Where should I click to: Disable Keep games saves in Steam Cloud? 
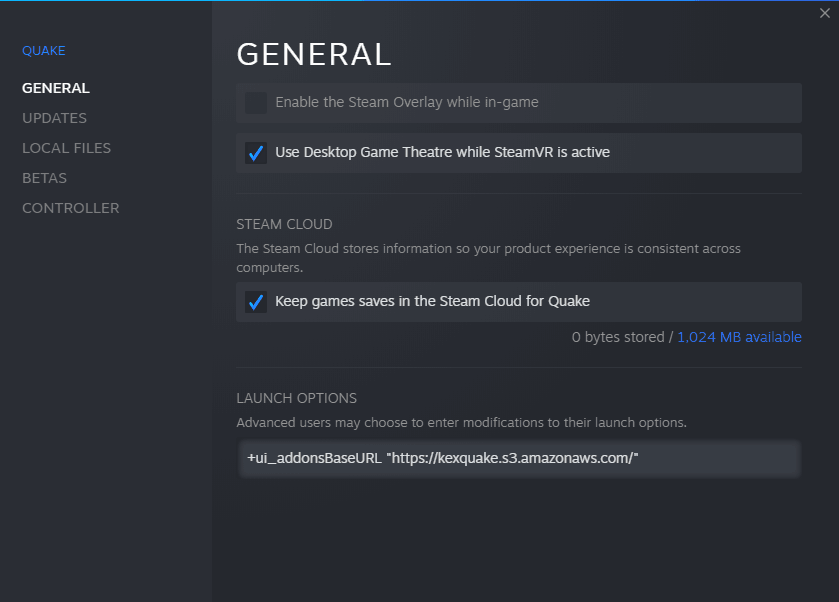tap(256, 302)
